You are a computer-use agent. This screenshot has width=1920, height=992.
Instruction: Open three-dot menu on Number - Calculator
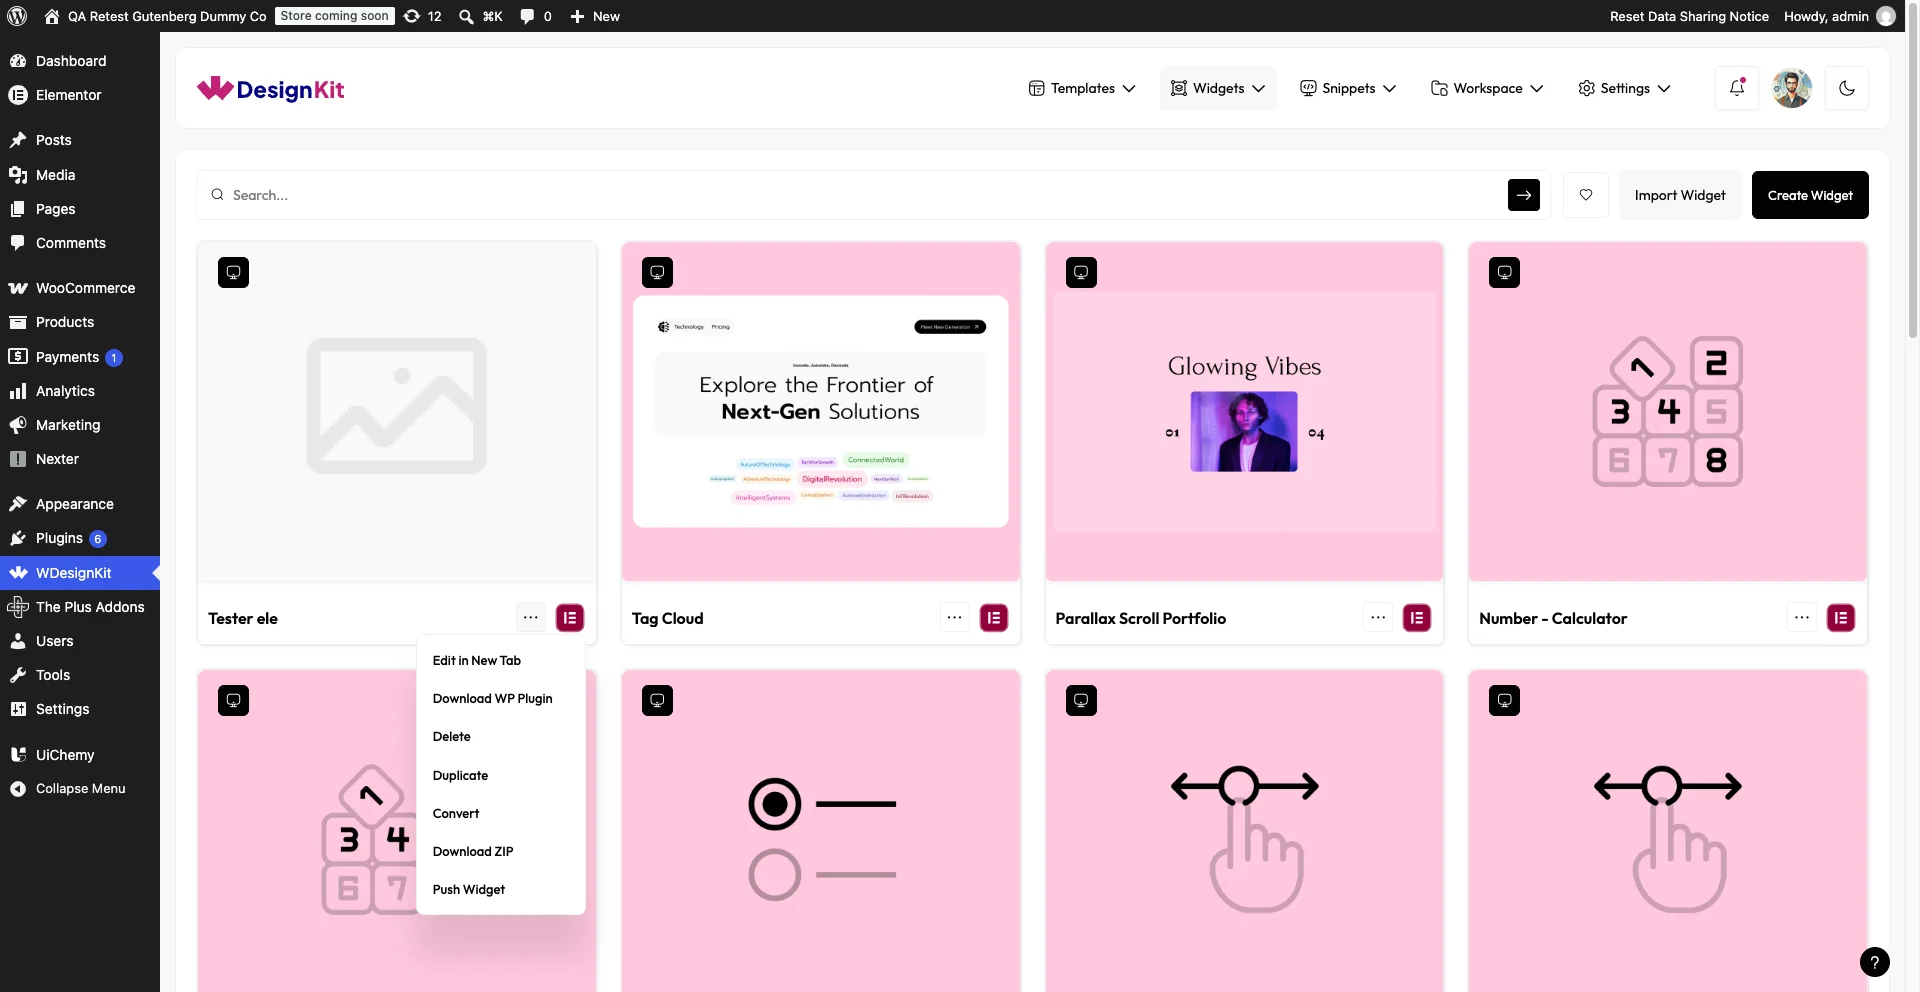[1802, 618]
